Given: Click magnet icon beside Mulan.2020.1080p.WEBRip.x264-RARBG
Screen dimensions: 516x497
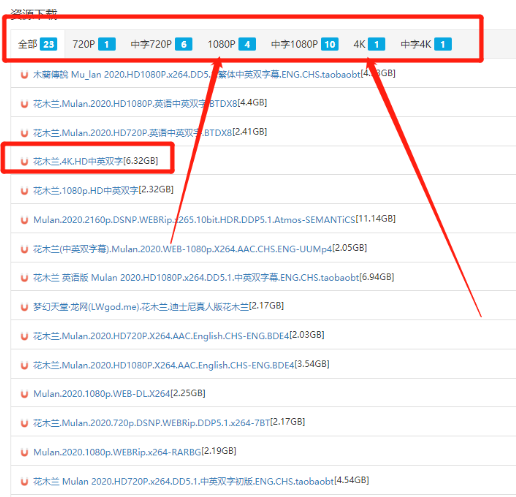Looking at the screenshot, I should (24, 452).
